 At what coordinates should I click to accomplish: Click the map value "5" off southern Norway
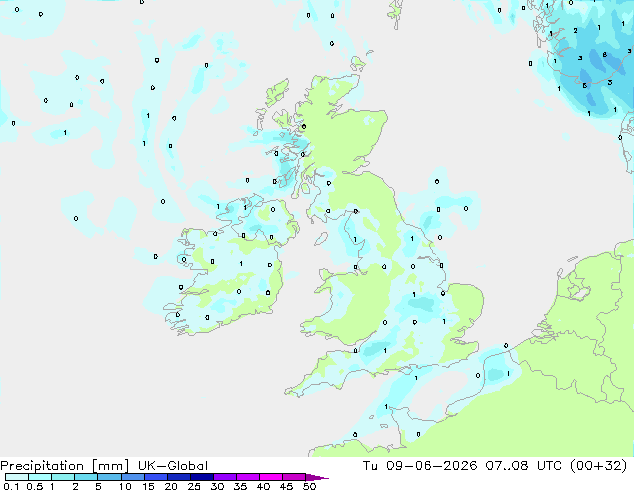pyautogui.click(x=584, y=85)
